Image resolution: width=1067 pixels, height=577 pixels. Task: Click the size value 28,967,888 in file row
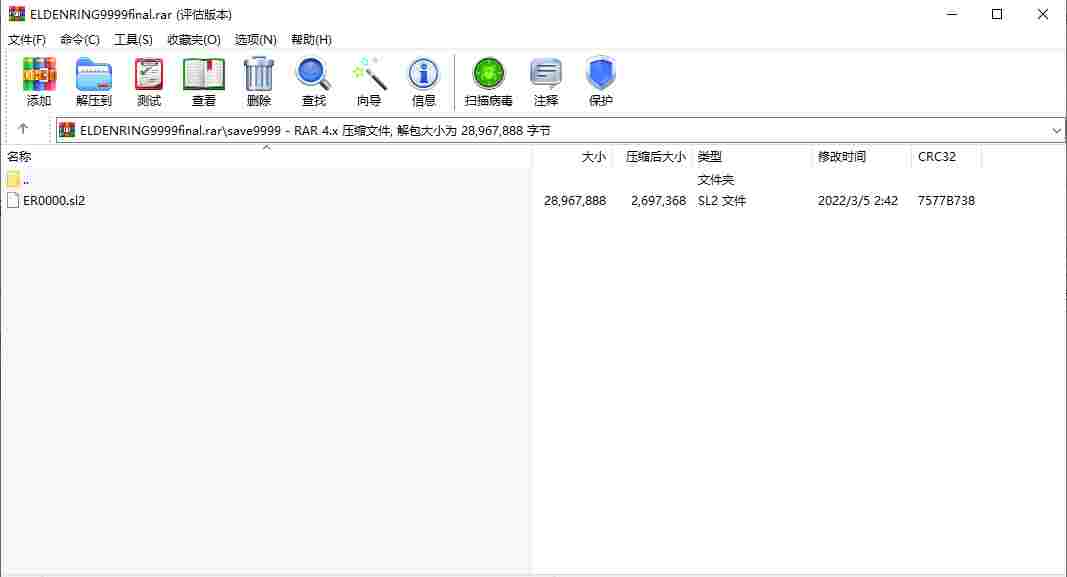click(575, 201)
